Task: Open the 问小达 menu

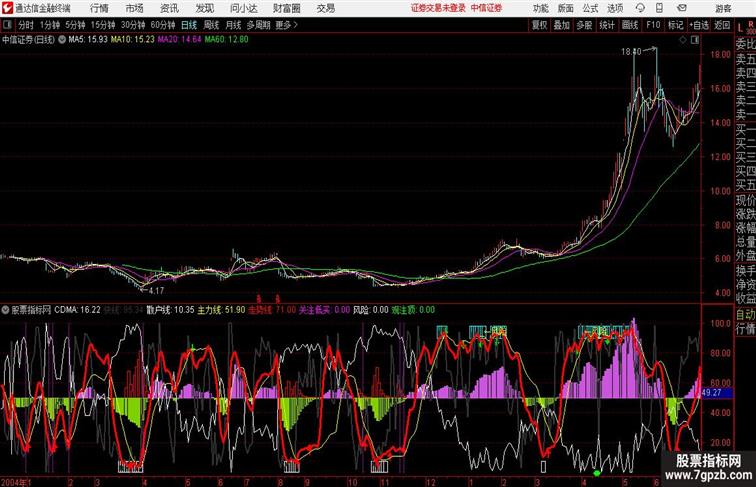Action: (x=243, y=8)
